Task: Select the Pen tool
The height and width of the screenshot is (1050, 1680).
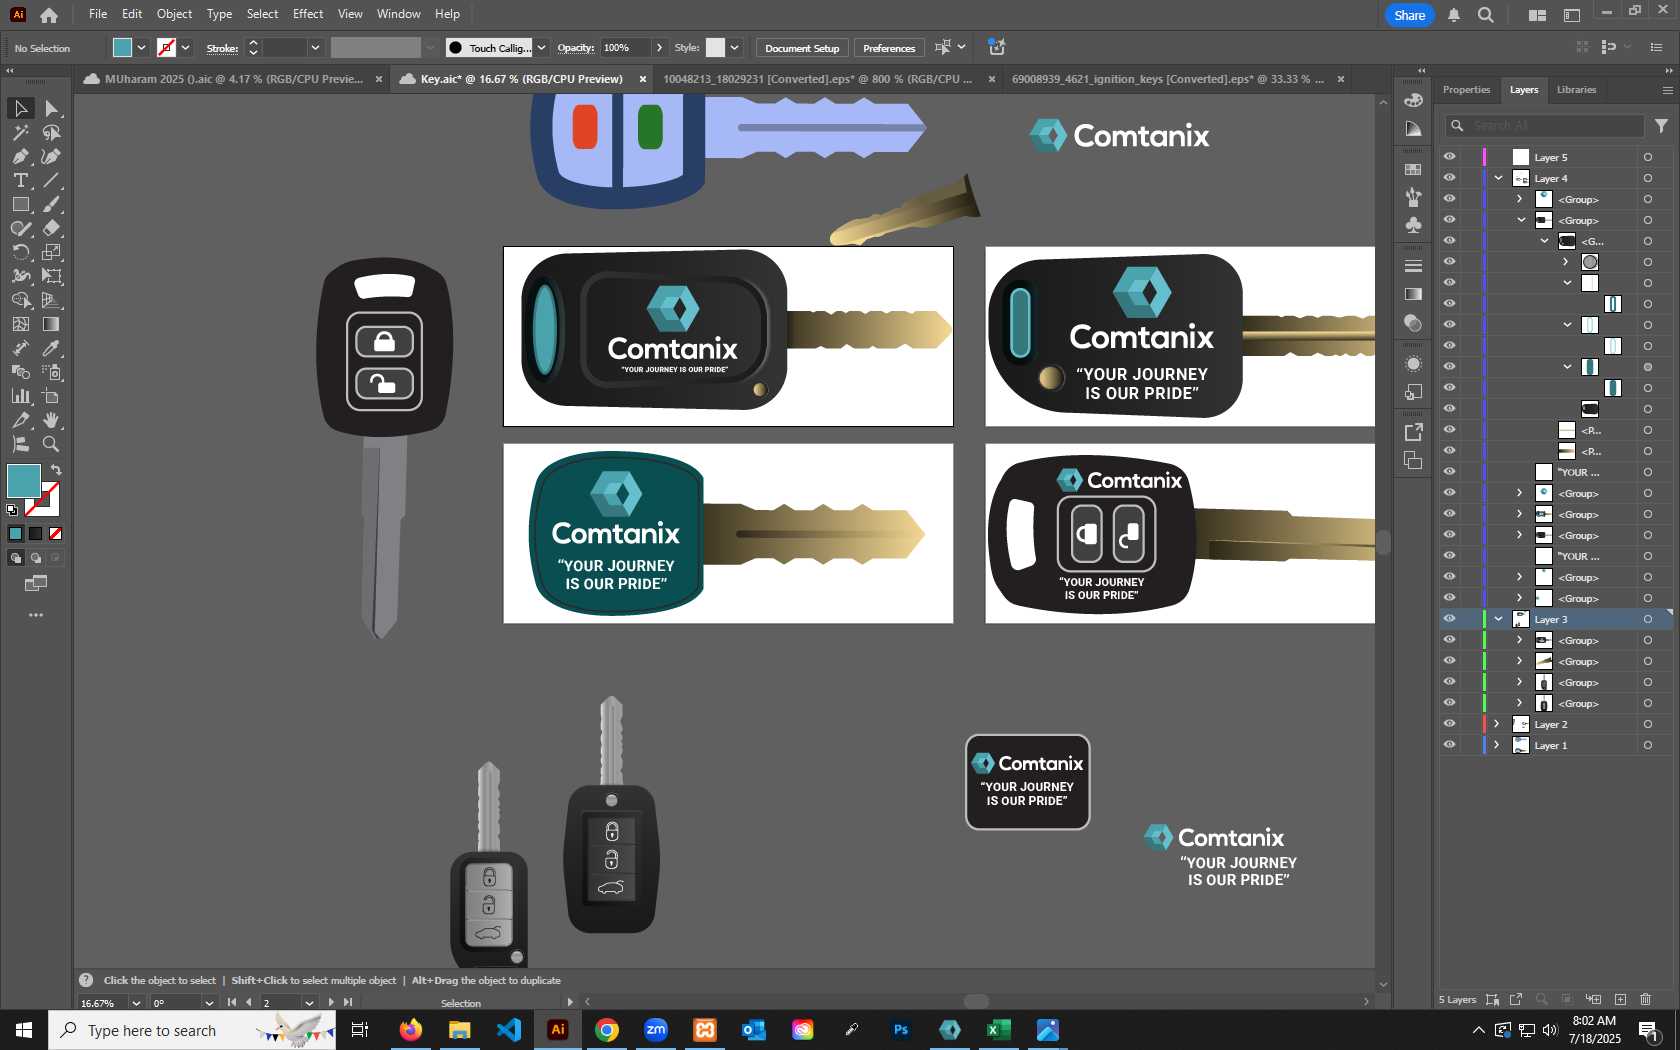Action: coord(20,156)
